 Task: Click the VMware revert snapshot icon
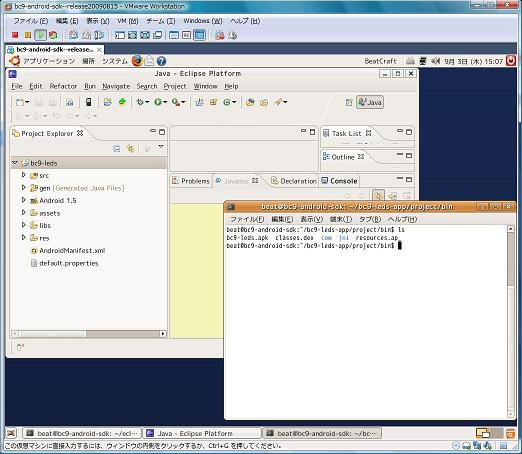point(86,35)
